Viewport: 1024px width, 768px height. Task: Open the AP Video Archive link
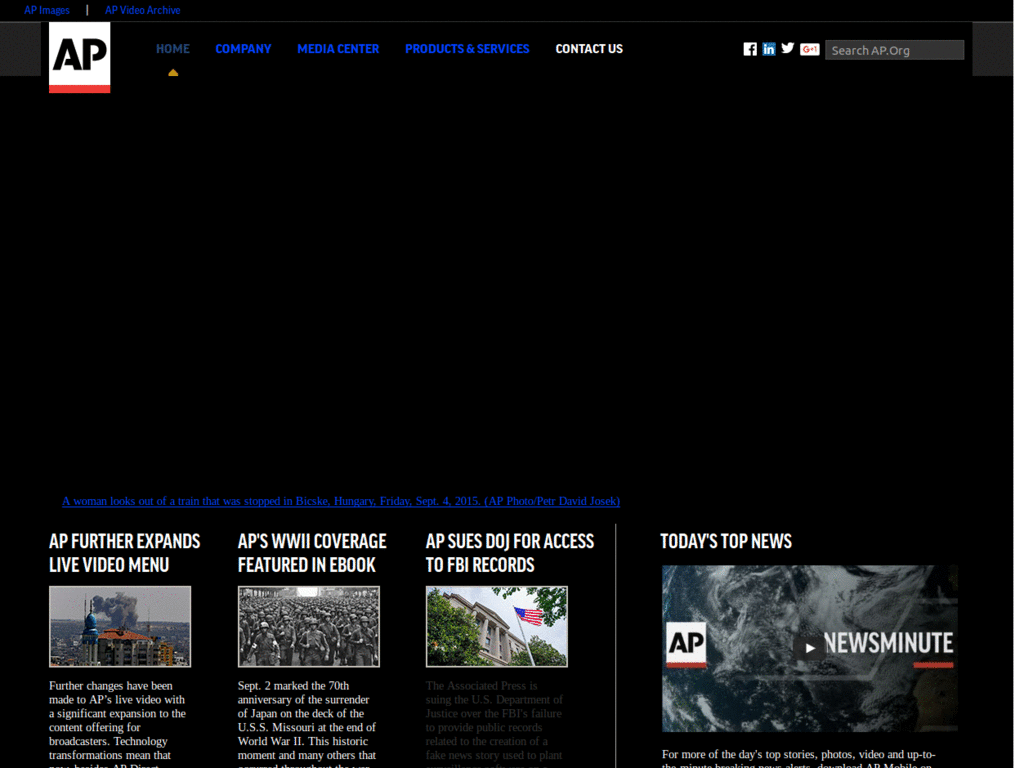(x=142, y=9)
